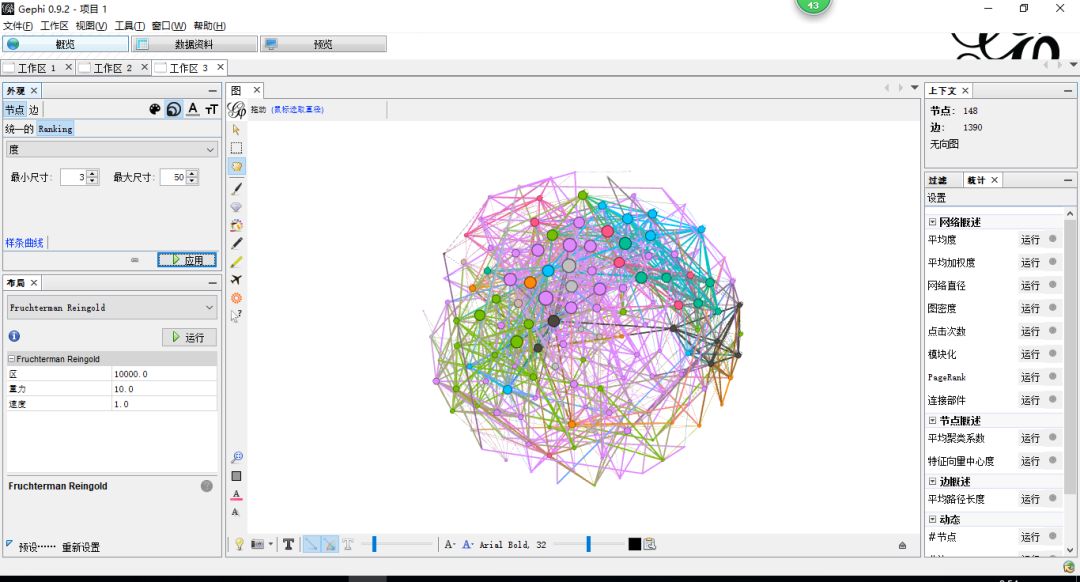Collapse the 网络概述 section
The width and height of the screenshot is (1080, 582).
point(933,222)
